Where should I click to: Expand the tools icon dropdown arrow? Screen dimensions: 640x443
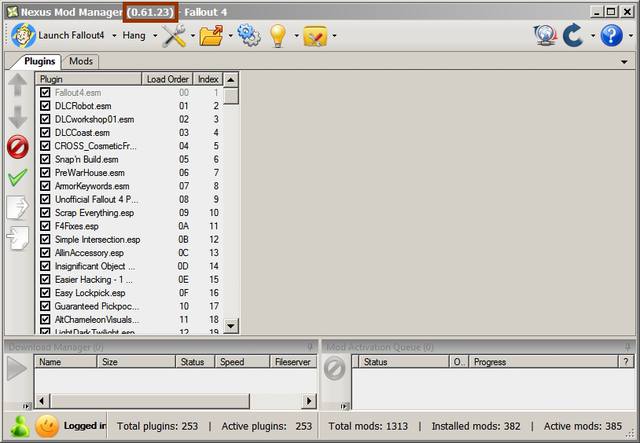click(193, 36)
